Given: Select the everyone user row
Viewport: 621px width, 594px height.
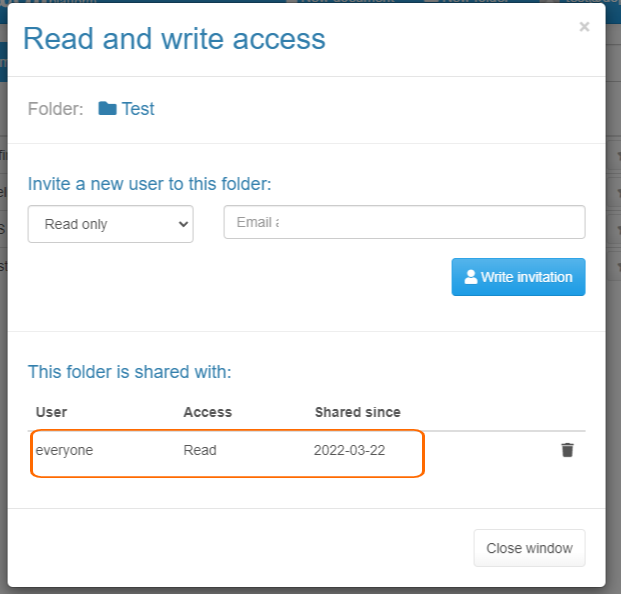Looking at the screenshot, I should click(x=306, y=450).
